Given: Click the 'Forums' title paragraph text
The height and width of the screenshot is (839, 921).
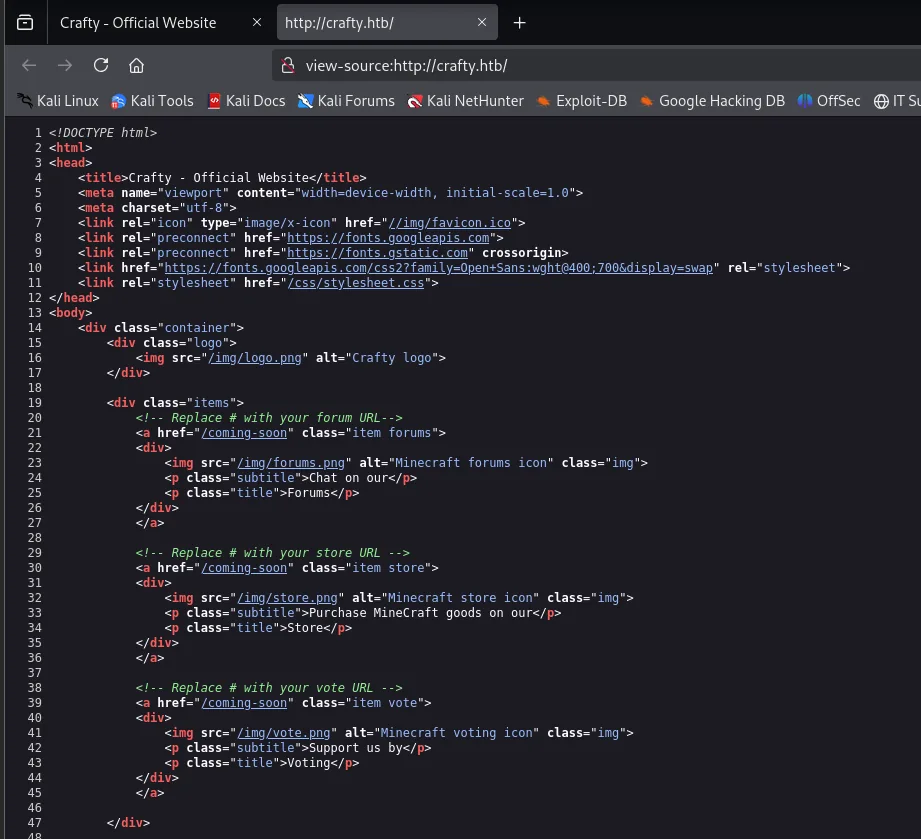Looking at the screenshot, I should pyautogui.click(x=309, y=493).
